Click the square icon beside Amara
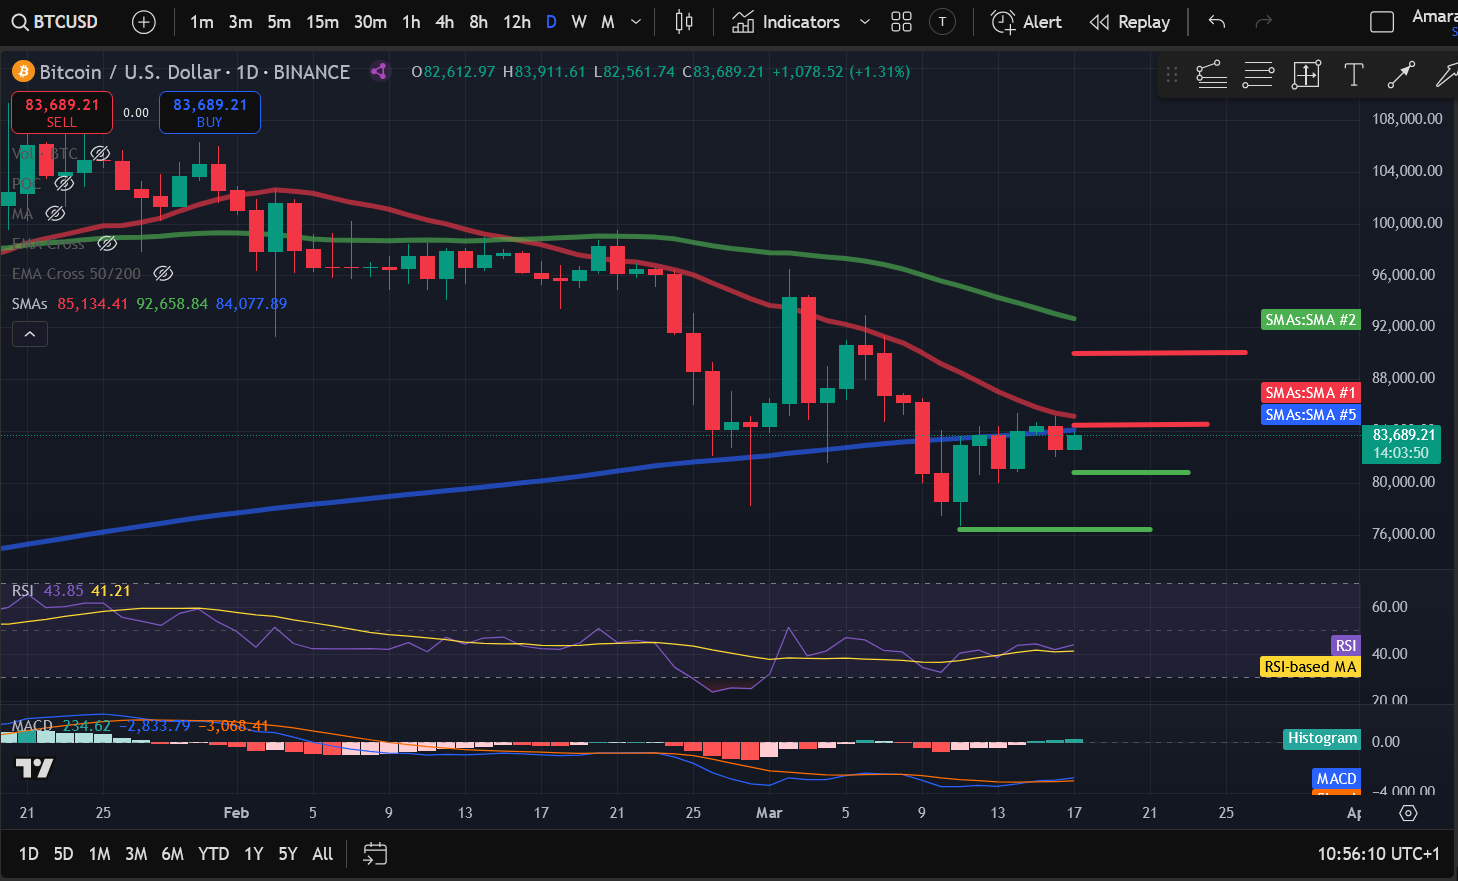 [x=1381, y=22]
